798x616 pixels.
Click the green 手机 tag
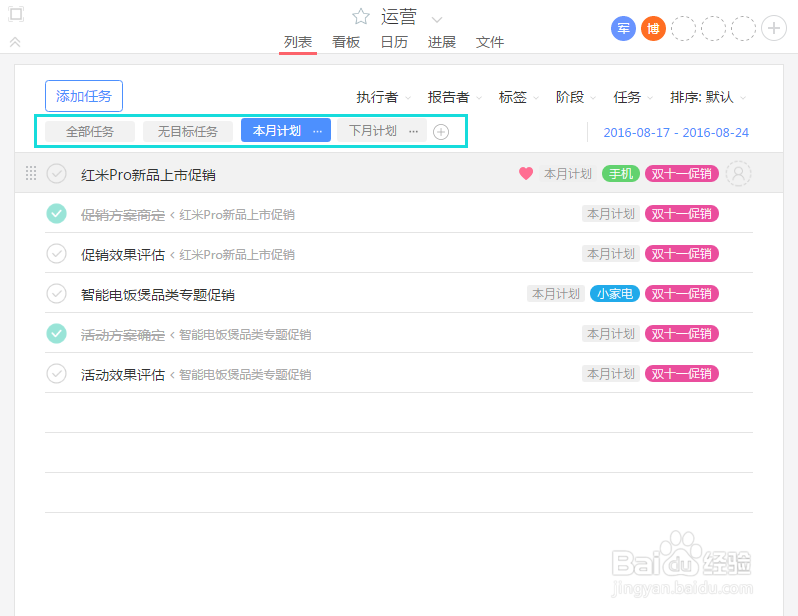(x=620, y=174)
